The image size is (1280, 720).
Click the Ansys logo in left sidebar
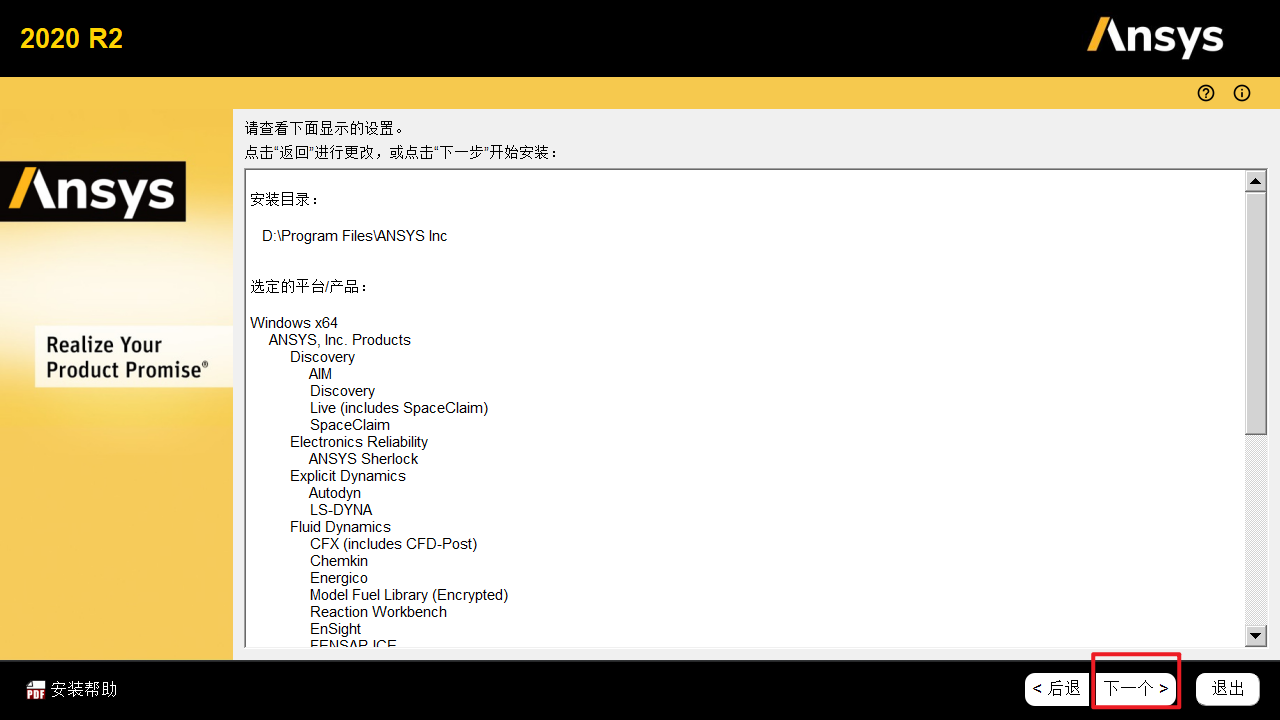coord(93,191)
